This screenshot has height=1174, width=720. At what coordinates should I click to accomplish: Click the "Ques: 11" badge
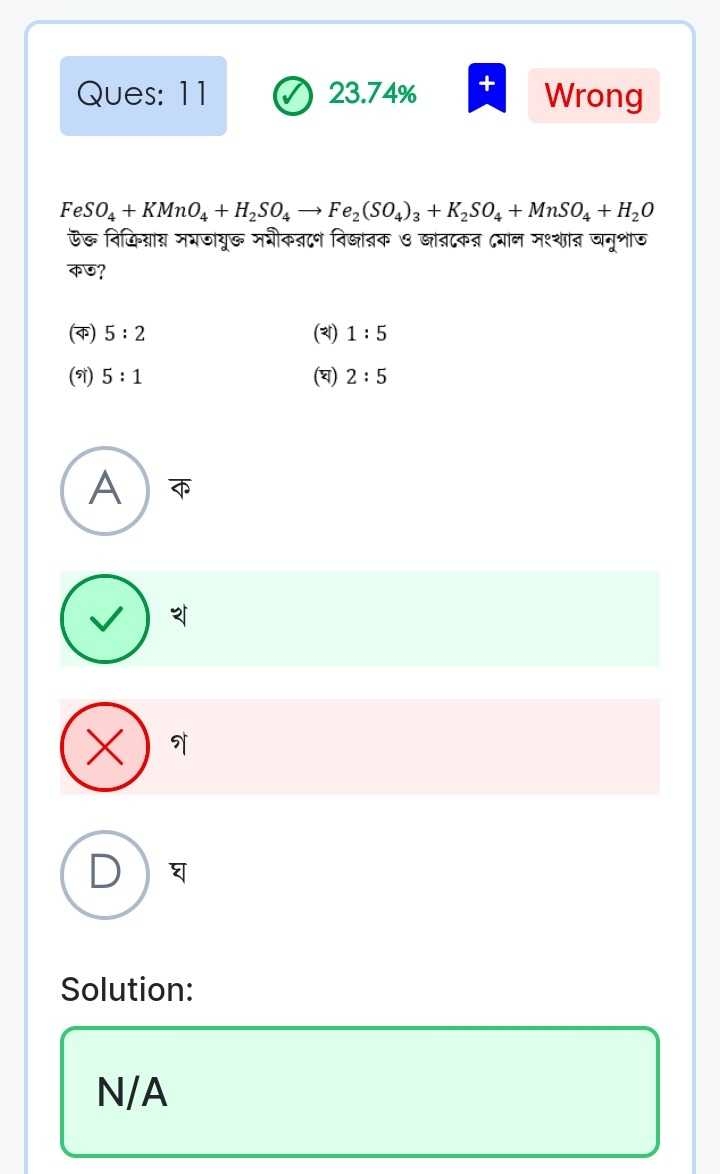pyautogui.click(x=143, y=95)
